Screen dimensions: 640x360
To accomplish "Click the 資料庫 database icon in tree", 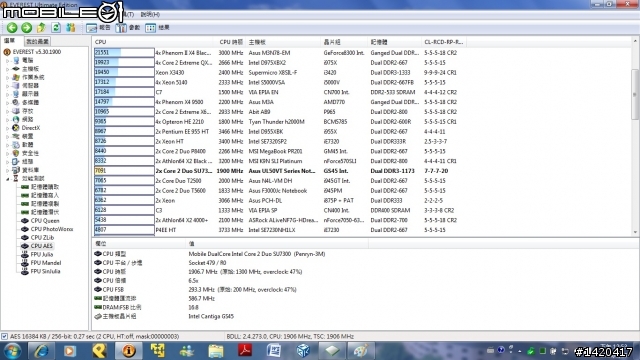I will click(x=16, y=170).
